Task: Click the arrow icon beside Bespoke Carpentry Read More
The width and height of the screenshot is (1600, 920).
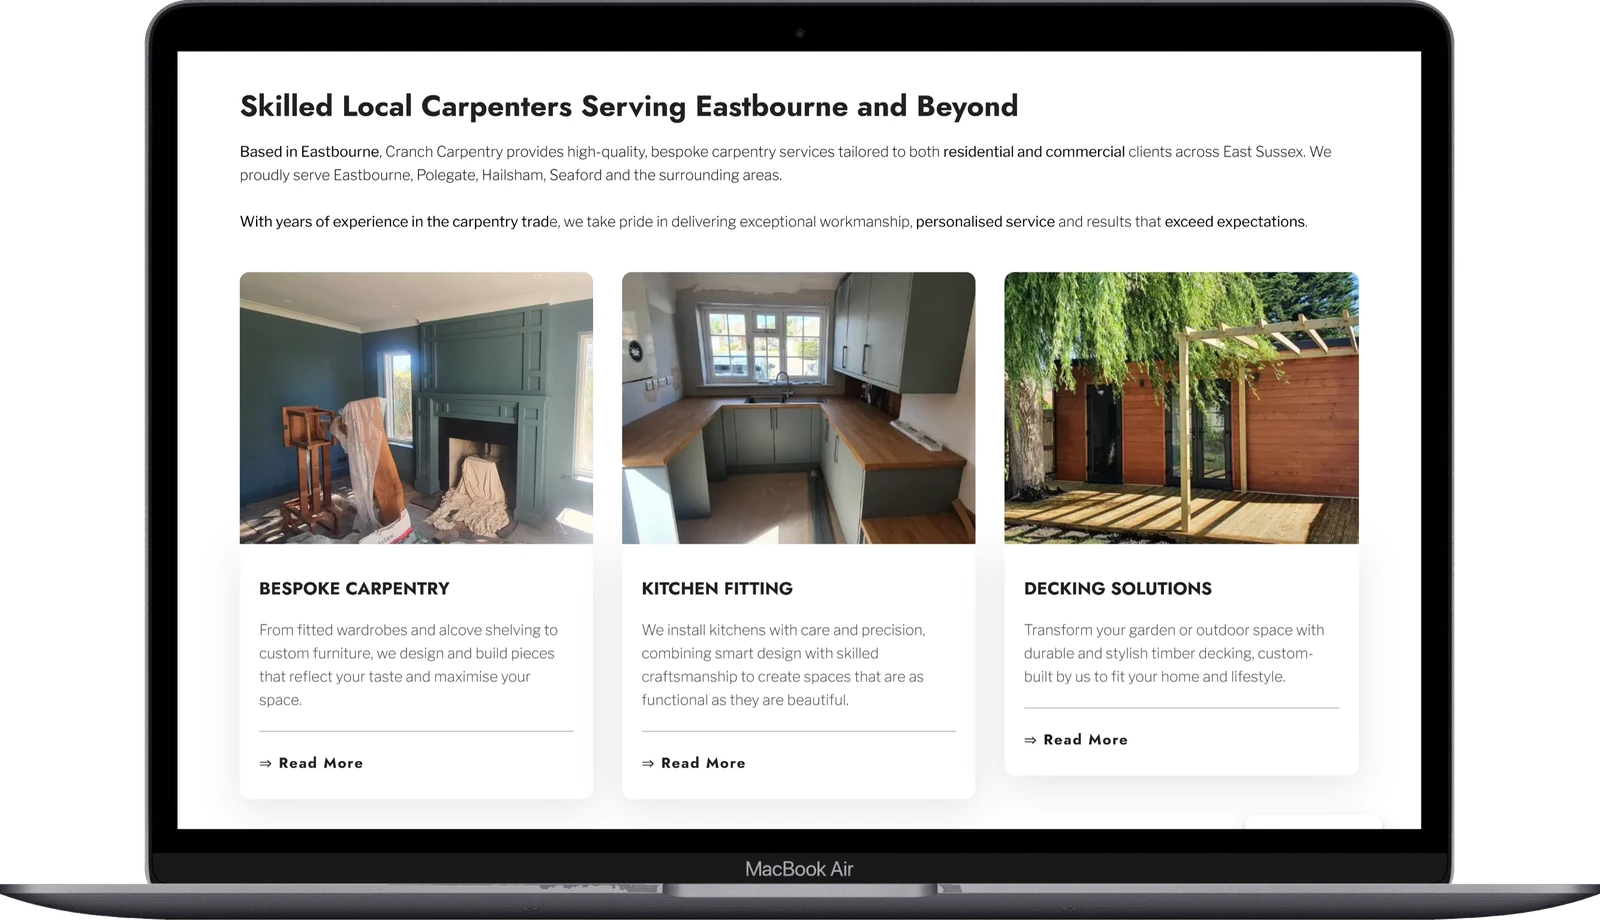Action: (266, 763)
